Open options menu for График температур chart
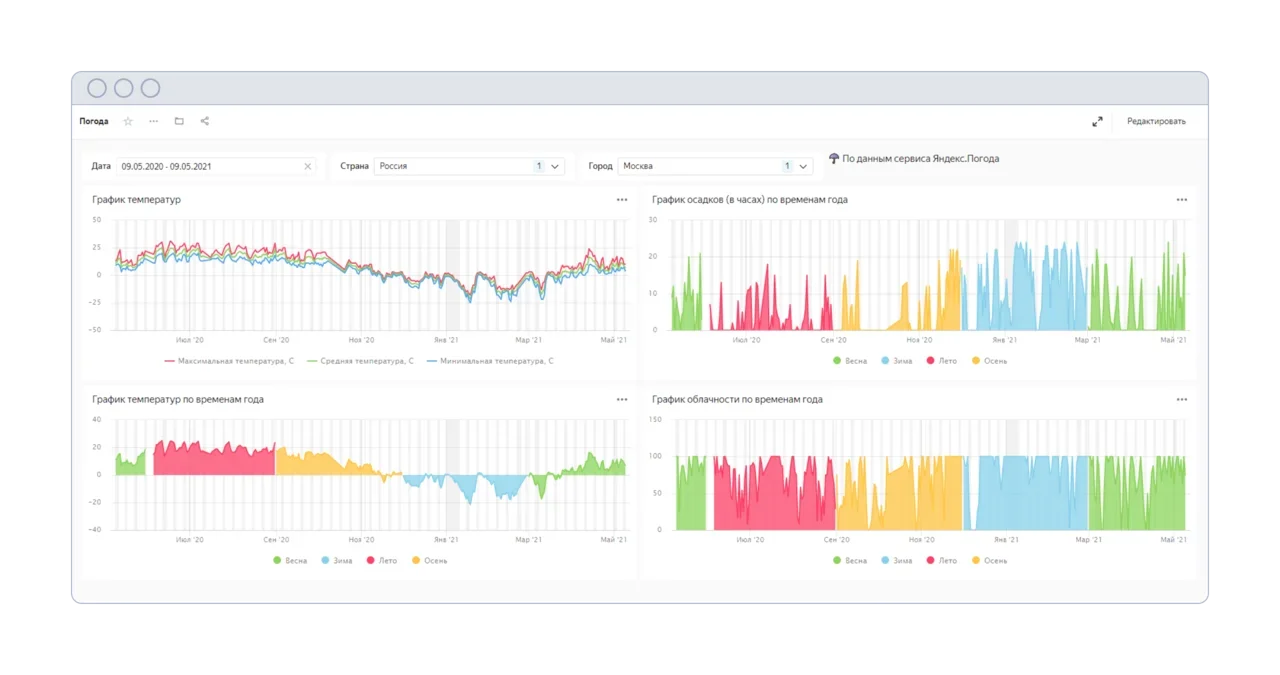 pyautogui.click(x=622, y=200)
